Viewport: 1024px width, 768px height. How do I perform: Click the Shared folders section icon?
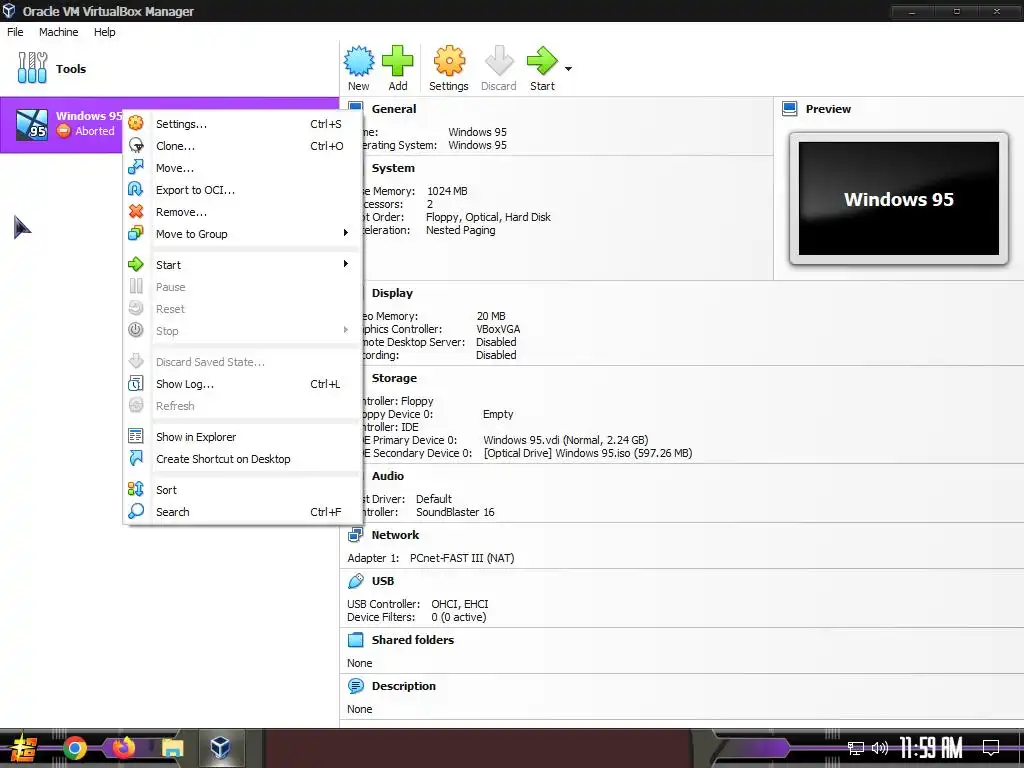[x=355, y=640]
